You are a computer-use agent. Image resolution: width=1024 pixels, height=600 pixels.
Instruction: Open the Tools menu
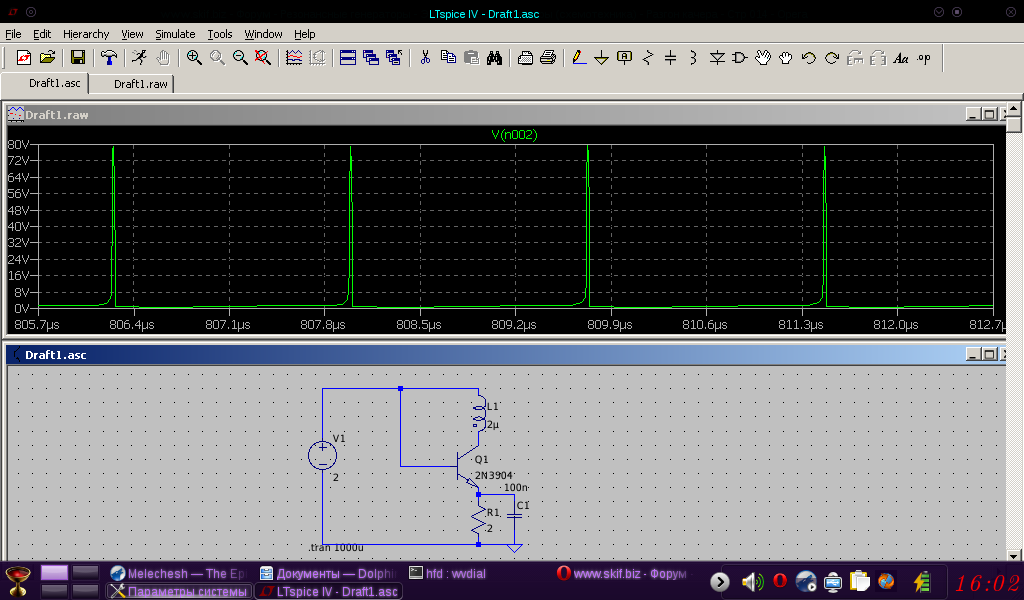tap(220, 34)
